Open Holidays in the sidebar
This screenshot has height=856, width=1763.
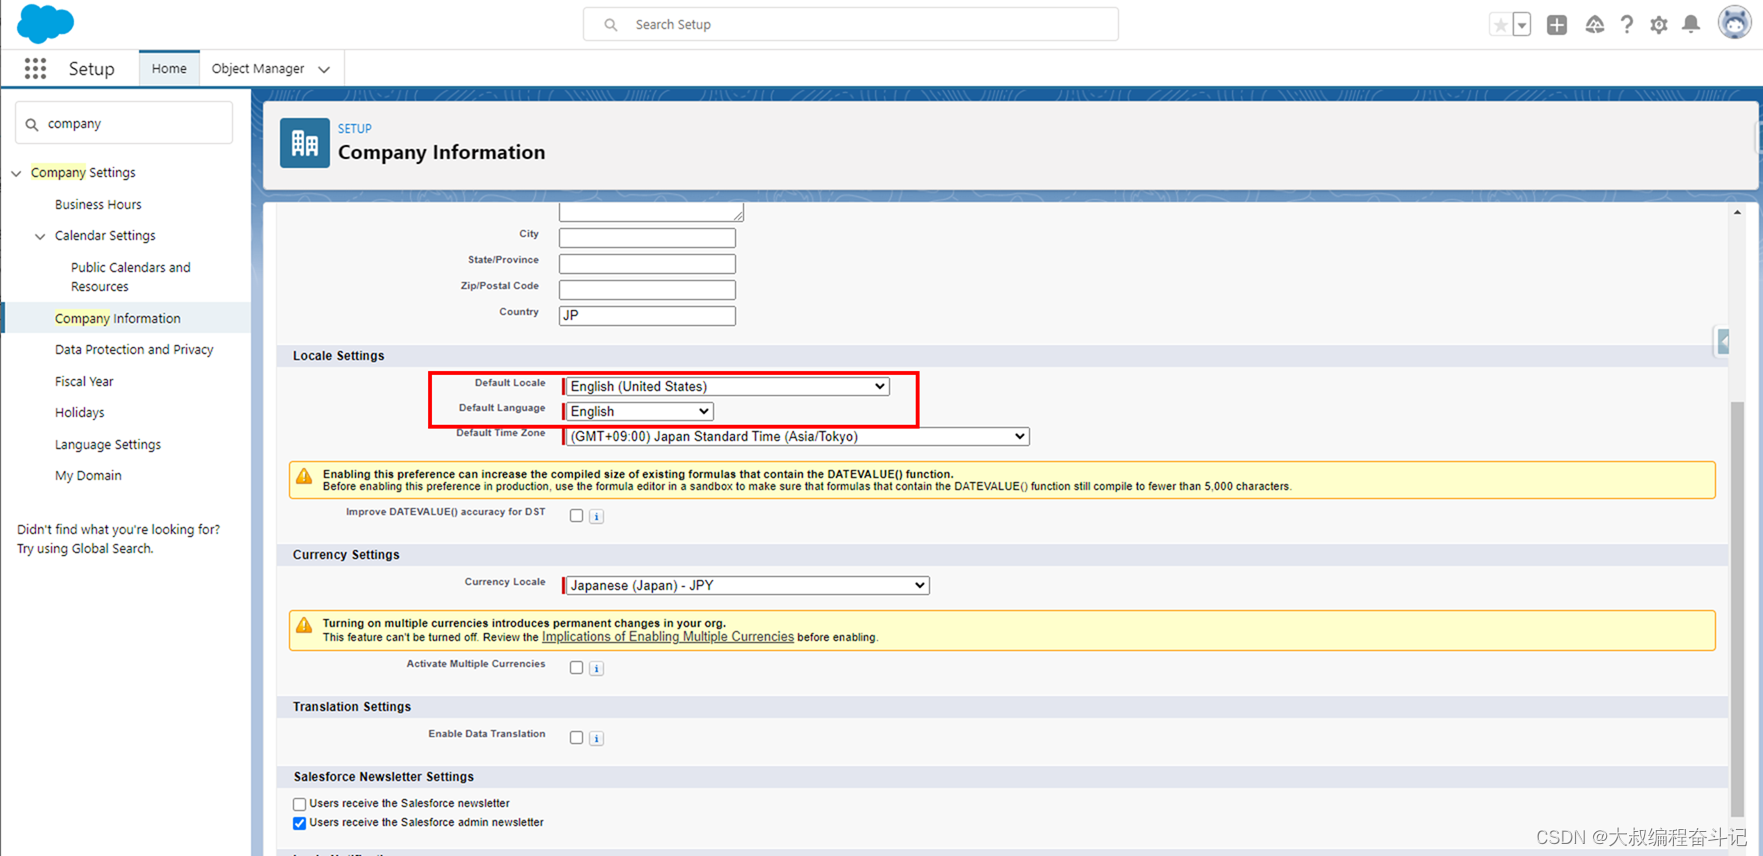pyautogui.click(x=79, y=412)
